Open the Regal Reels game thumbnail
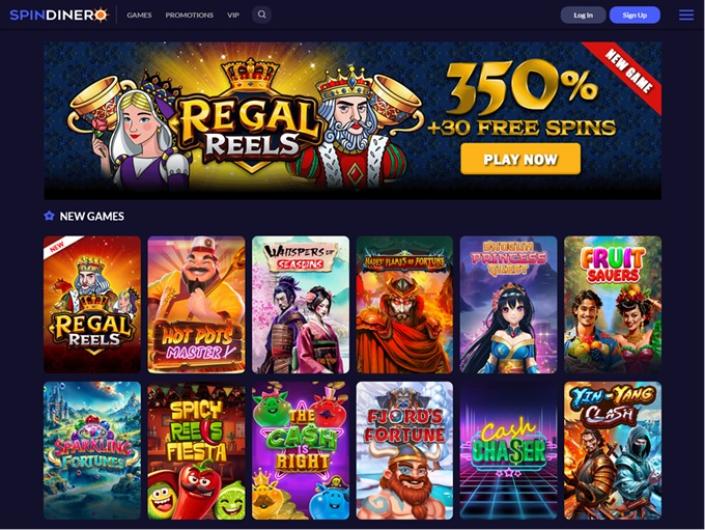 [x=92, y=305]
